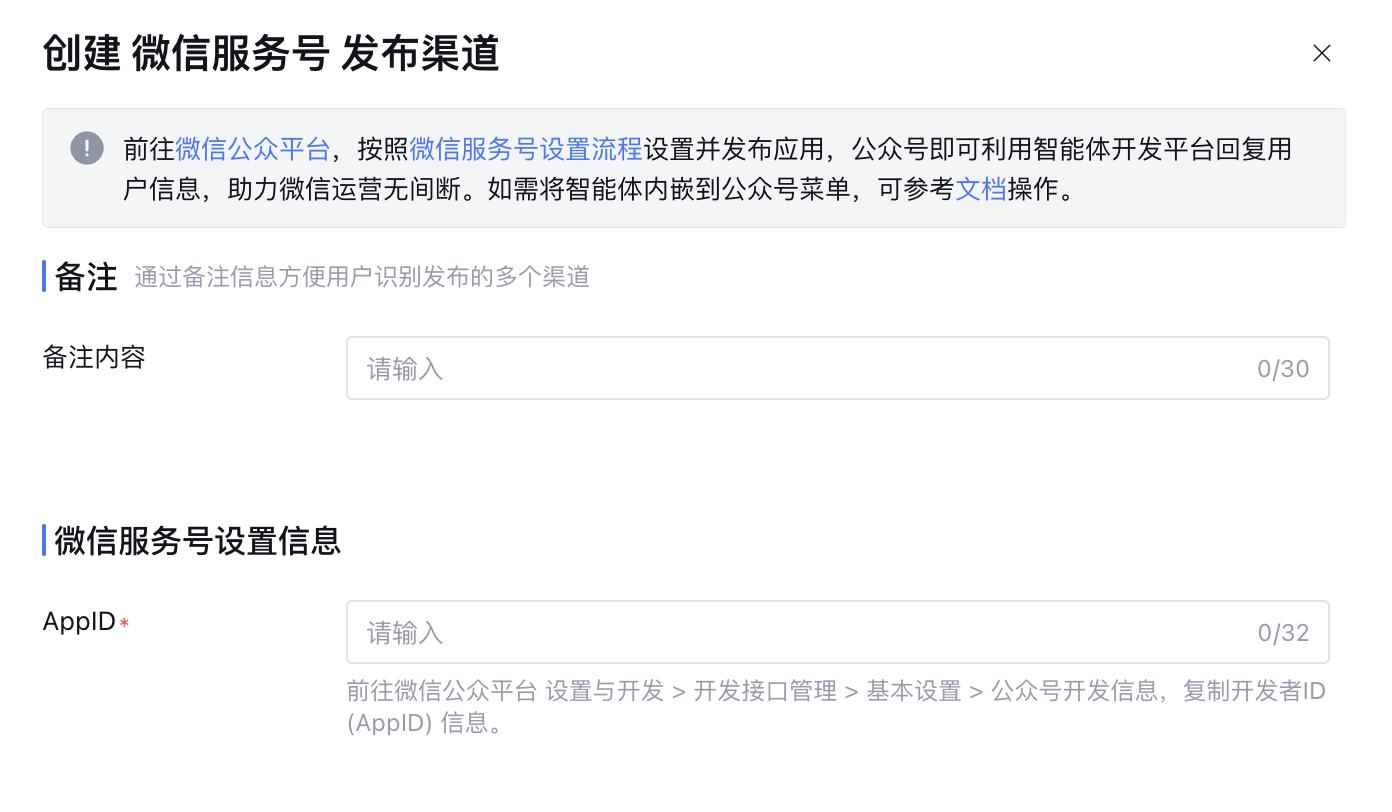1392x812 pixels.
Task: Click the 0/30 character counter
Action: point(1283,369)
